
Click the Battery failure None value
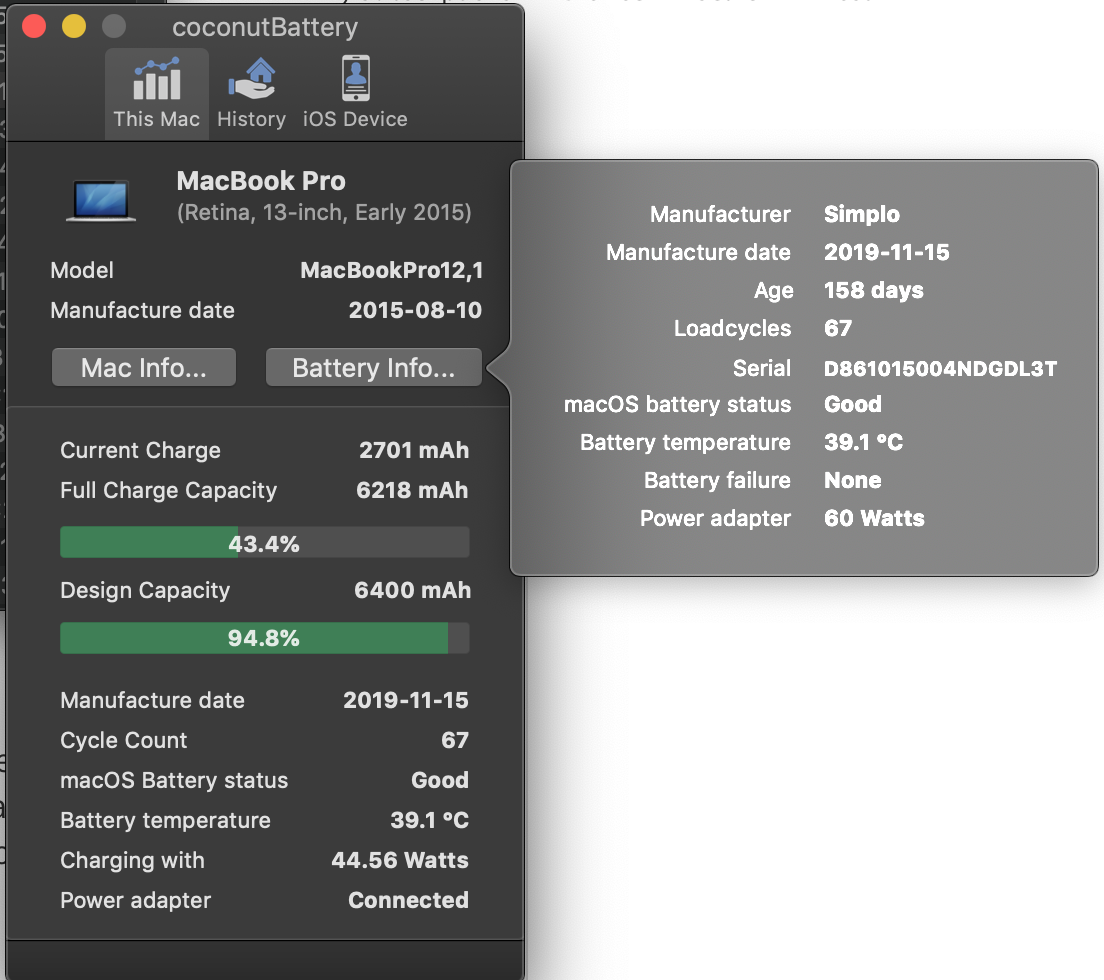pos(853,480)
